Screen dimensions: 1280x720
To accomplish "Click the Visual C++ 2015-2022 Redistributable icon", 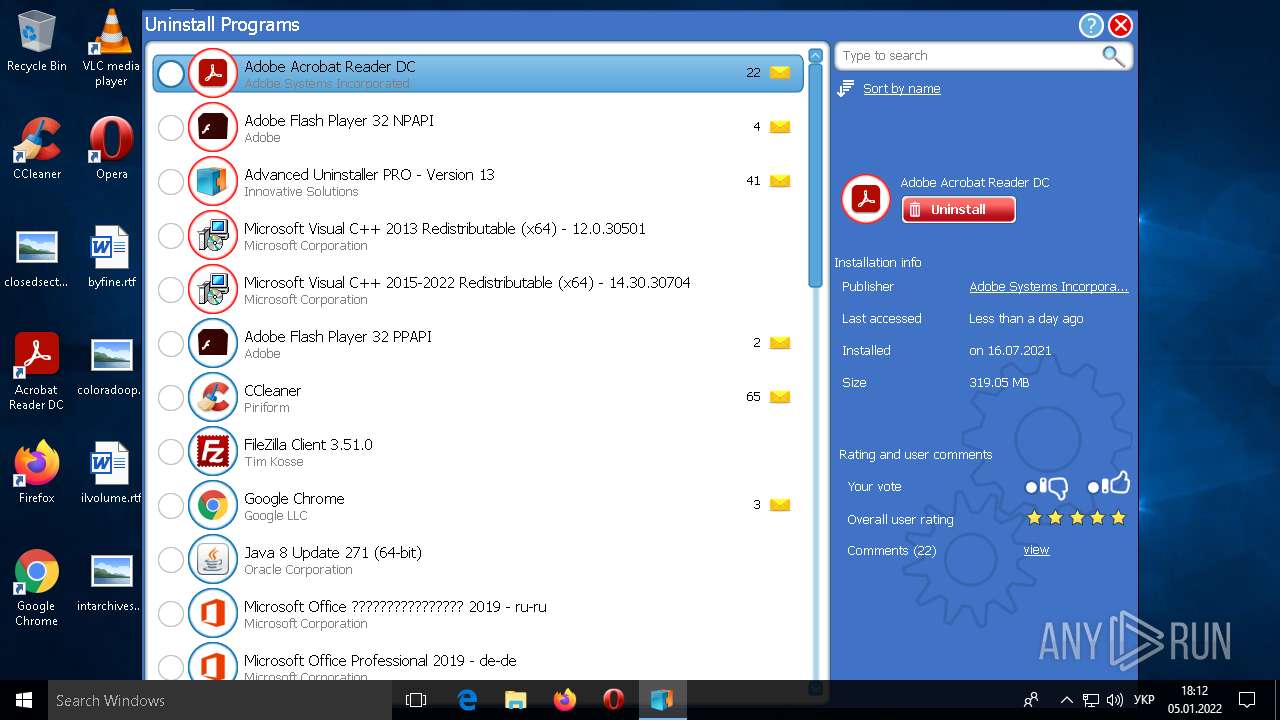I will (212, 289).
